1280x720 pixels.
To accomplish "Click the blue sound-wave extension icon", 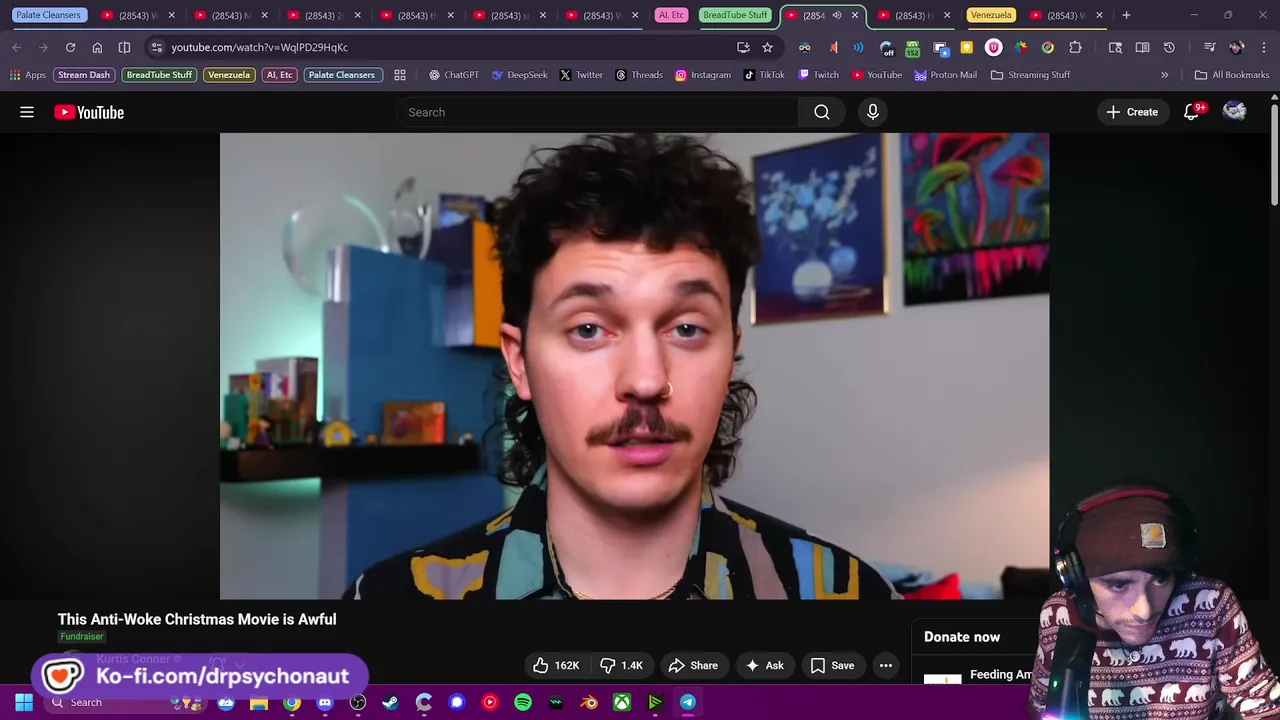I will click(x=858, y=47).
